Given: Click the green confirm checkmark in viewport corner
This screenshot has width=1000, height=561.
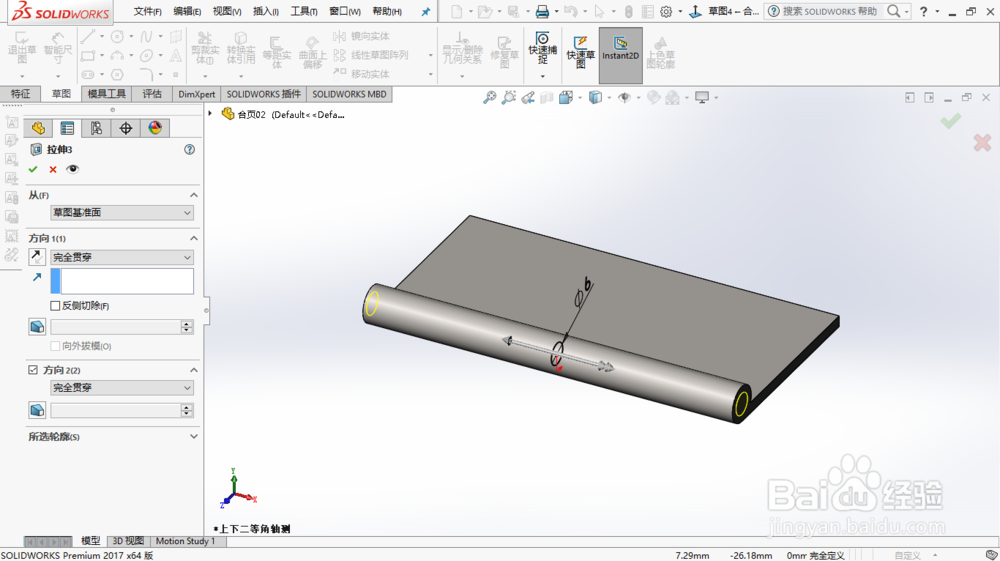Looking at the screenshot, I should pyautogui.click(x=950, y=120).
